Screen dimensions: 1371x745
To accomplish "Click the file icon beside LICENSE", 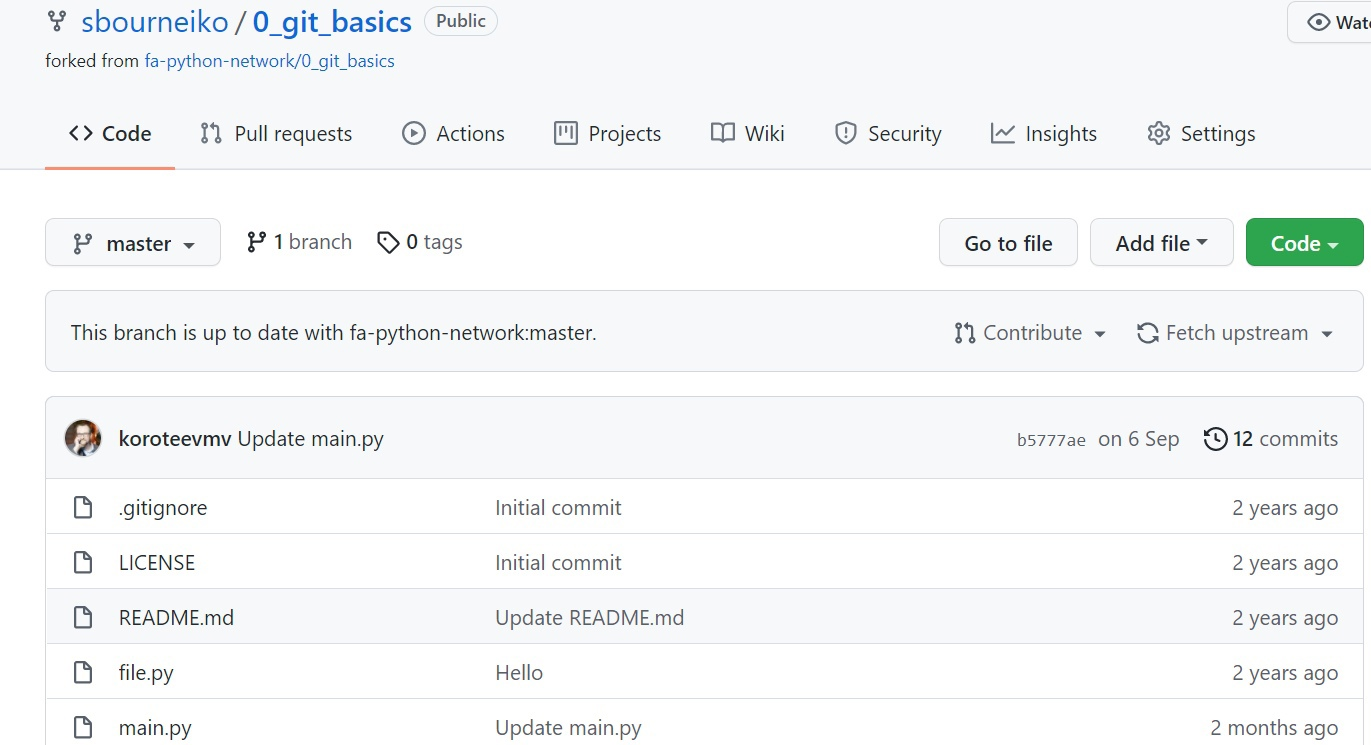I will [84, 563].
